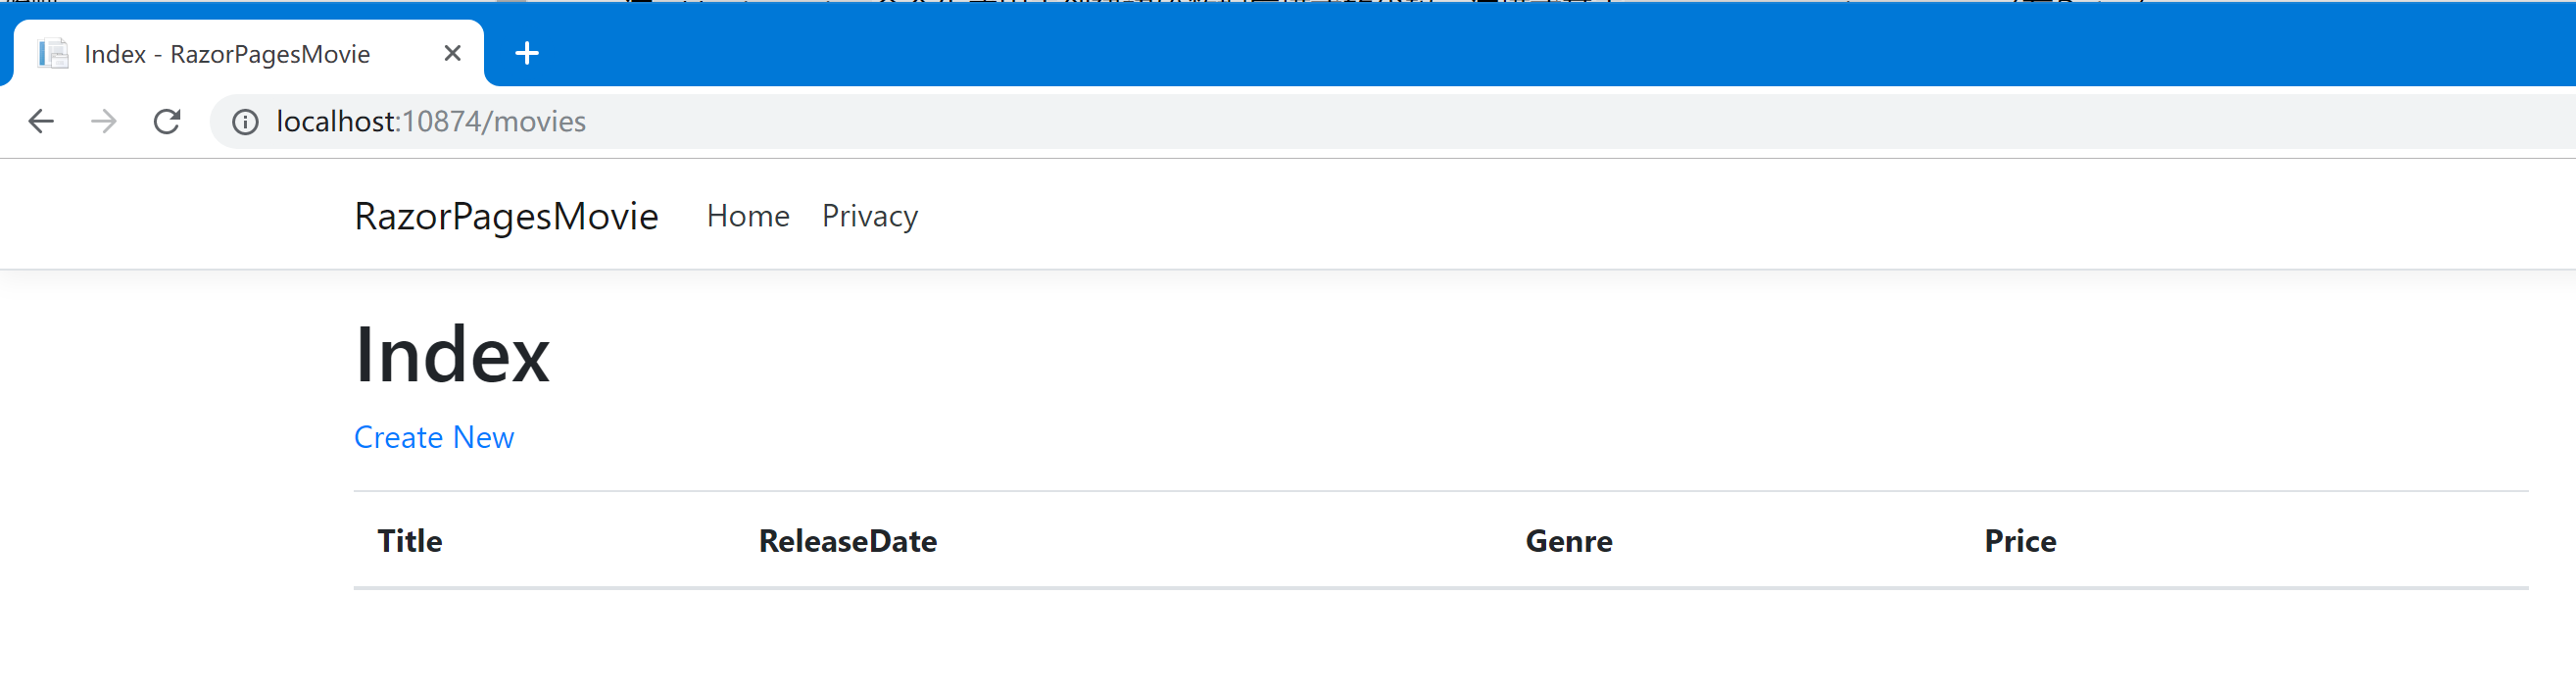Open the Privacy nav item
The height and width of the screenshot is (694, 2576).
tap(869, 216)
